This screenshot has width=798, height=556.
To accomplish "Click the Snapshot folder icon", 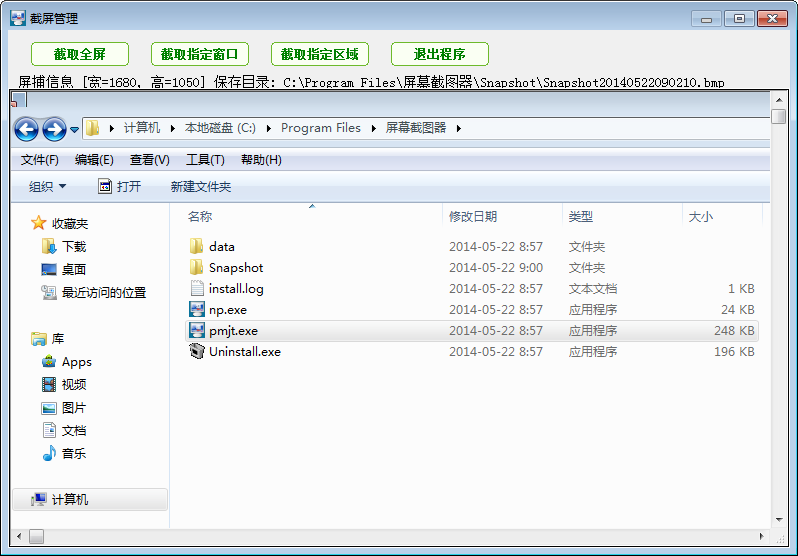I will (x=196, y=267).
